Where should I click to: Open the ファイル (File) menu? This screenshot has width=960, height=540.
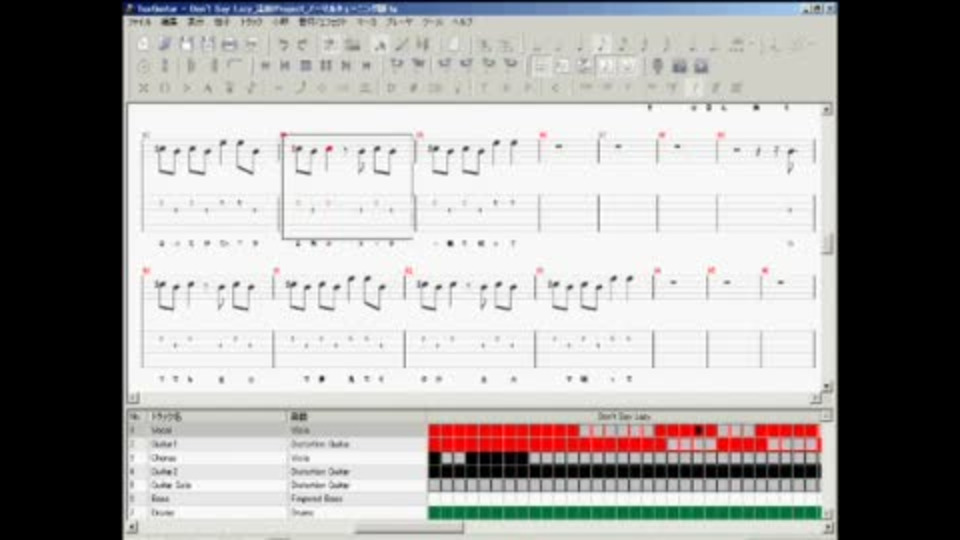[140, 21]
